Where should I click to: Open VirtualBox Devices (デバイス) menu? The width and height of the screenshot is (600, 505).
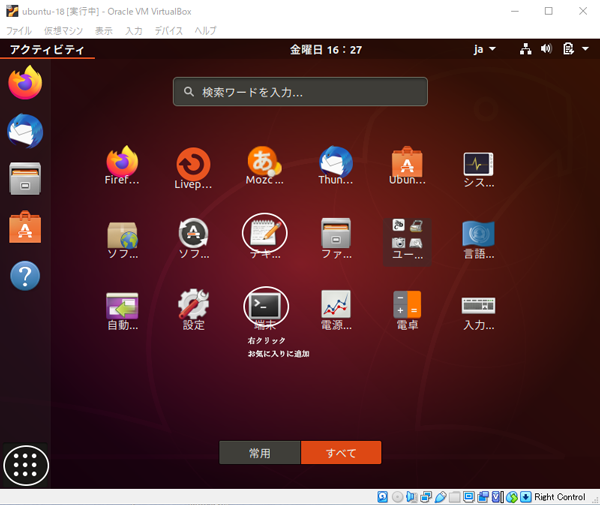pyautogui.click(x=168, y=31)
